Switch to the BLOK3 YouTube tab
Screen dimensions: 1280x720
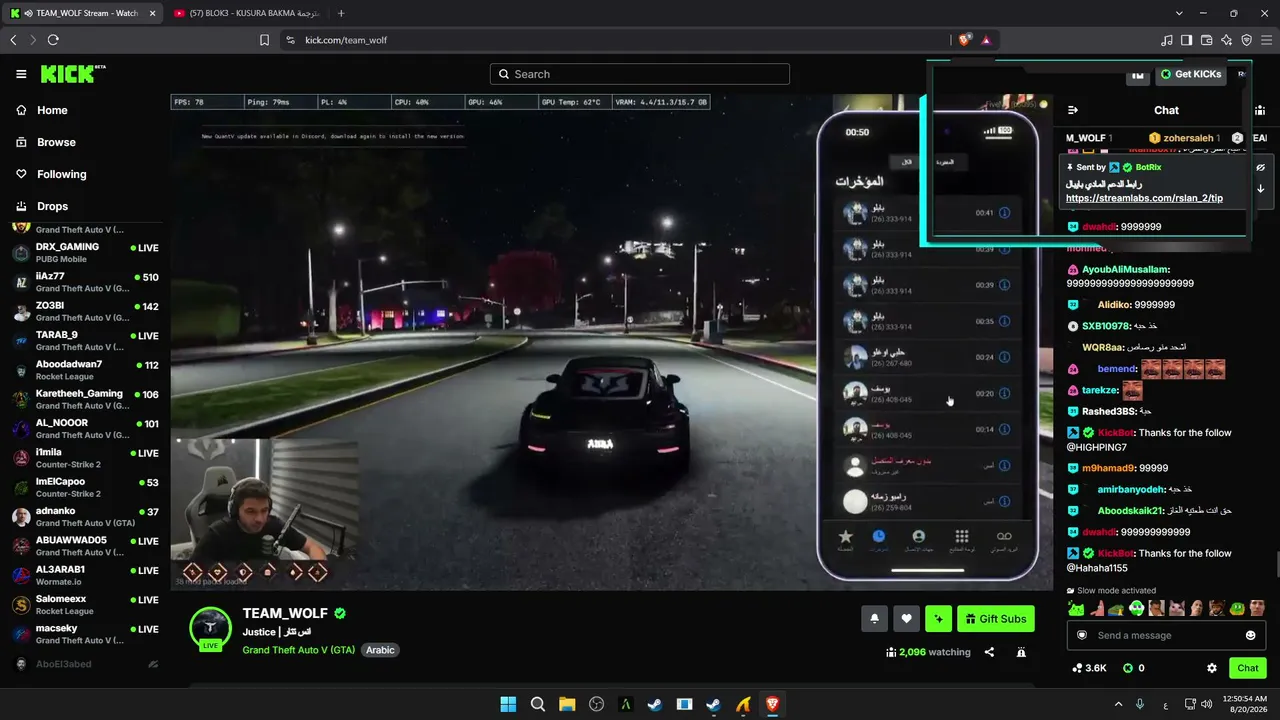245,13
